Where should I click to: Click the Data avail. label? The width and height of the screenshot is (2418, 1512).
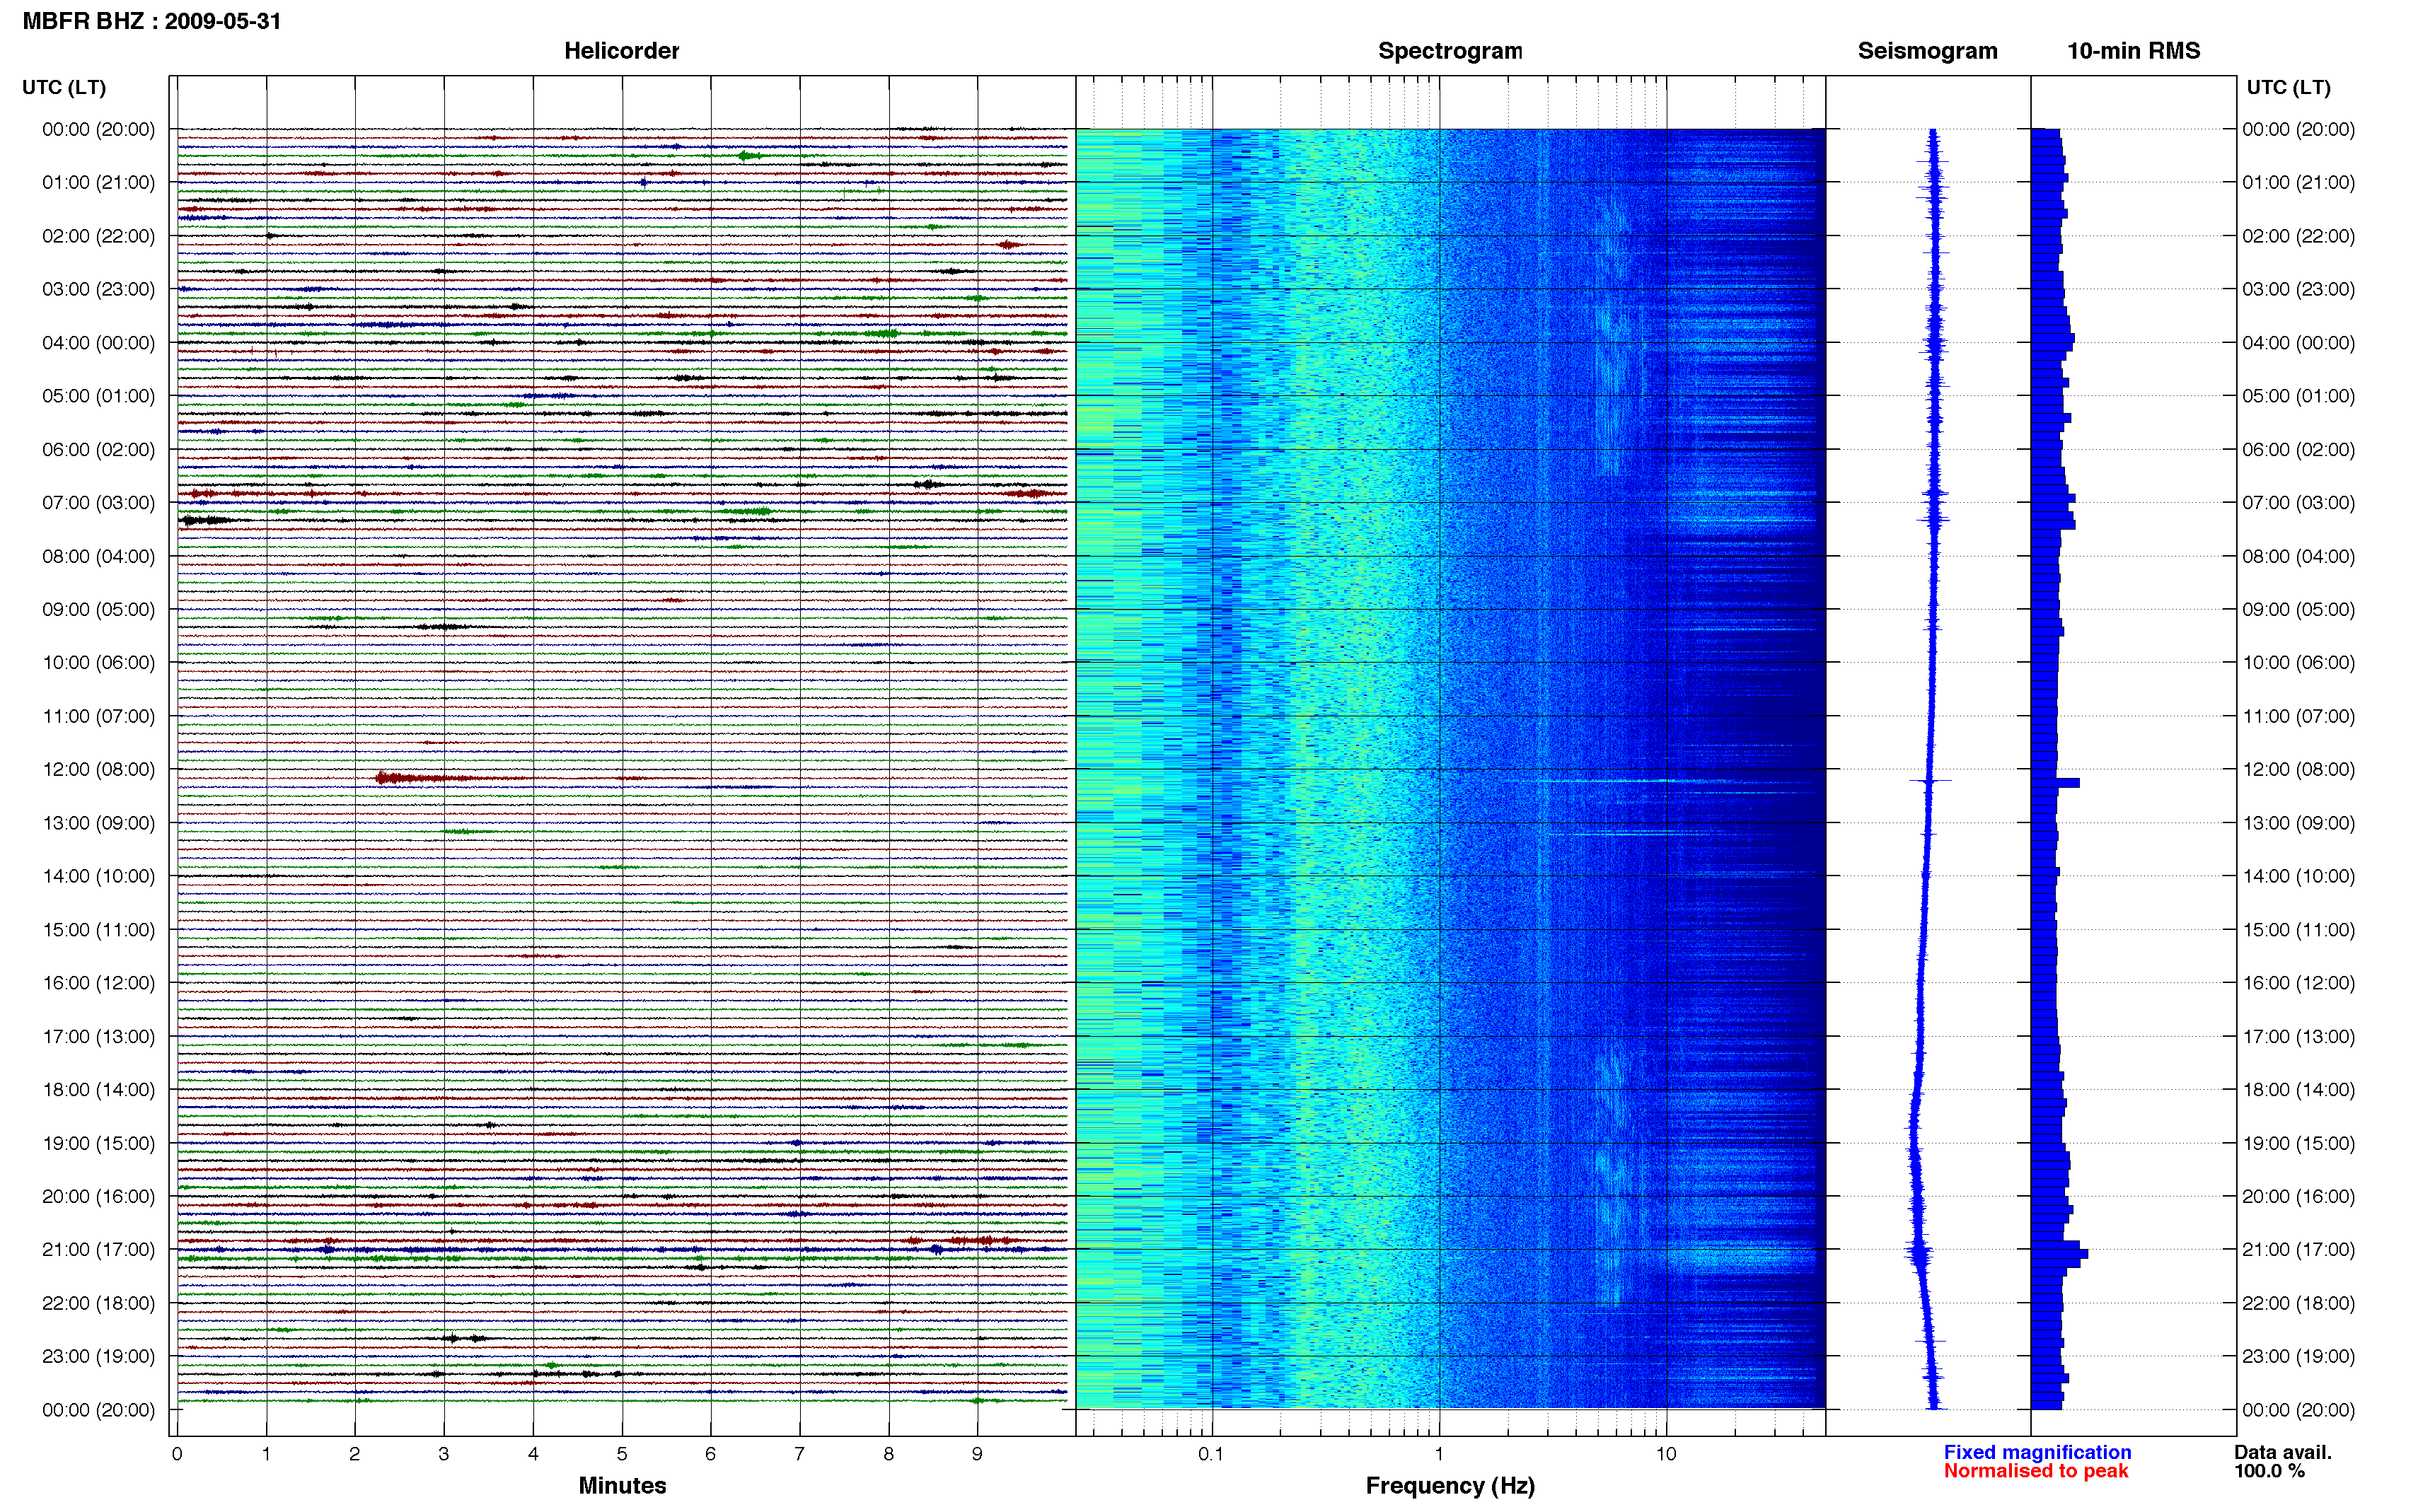pos(2282,1452)
